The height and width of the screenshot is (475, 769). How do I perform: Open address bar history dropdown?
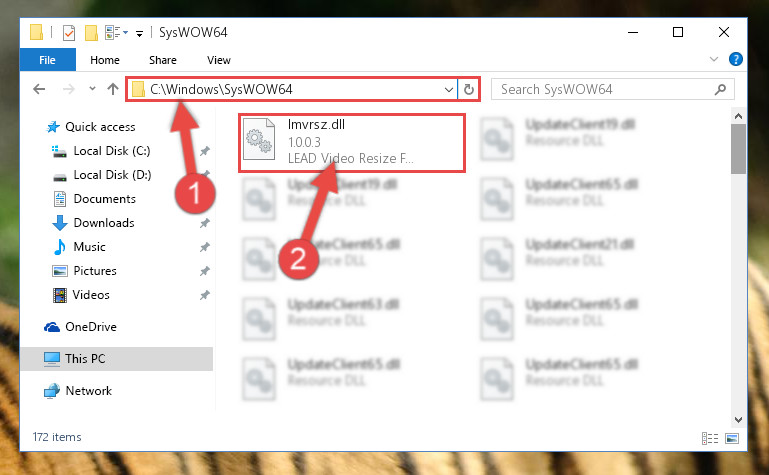[x=448, y=90]
